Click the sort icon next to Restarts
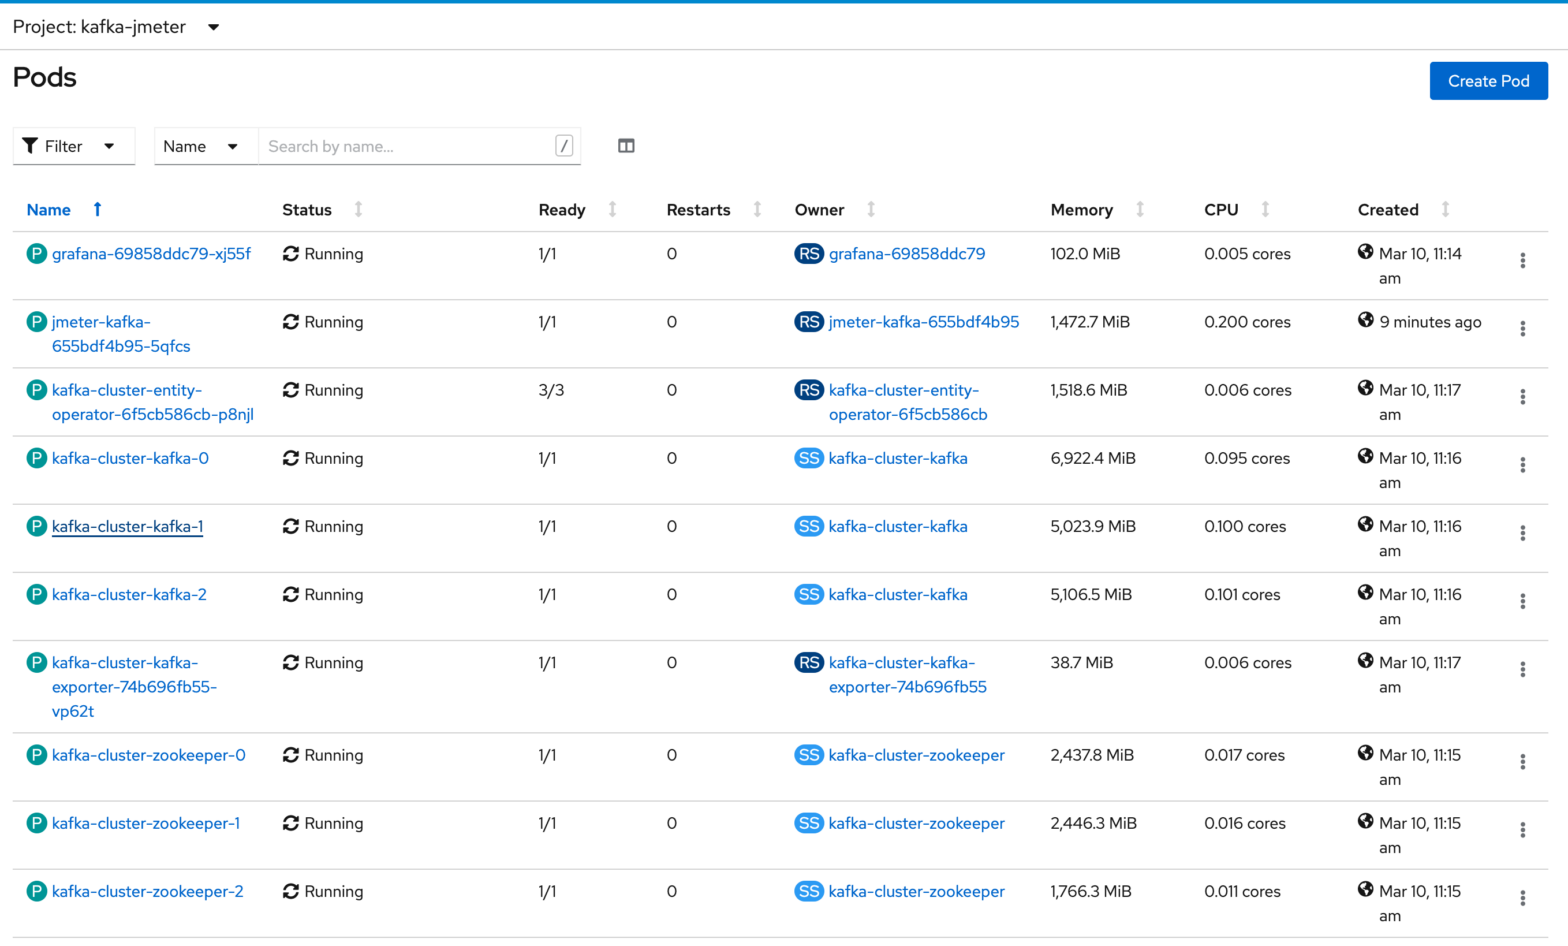Image resolution: width=1568 pixels, height=946 pixels. (x=757, y=209)
